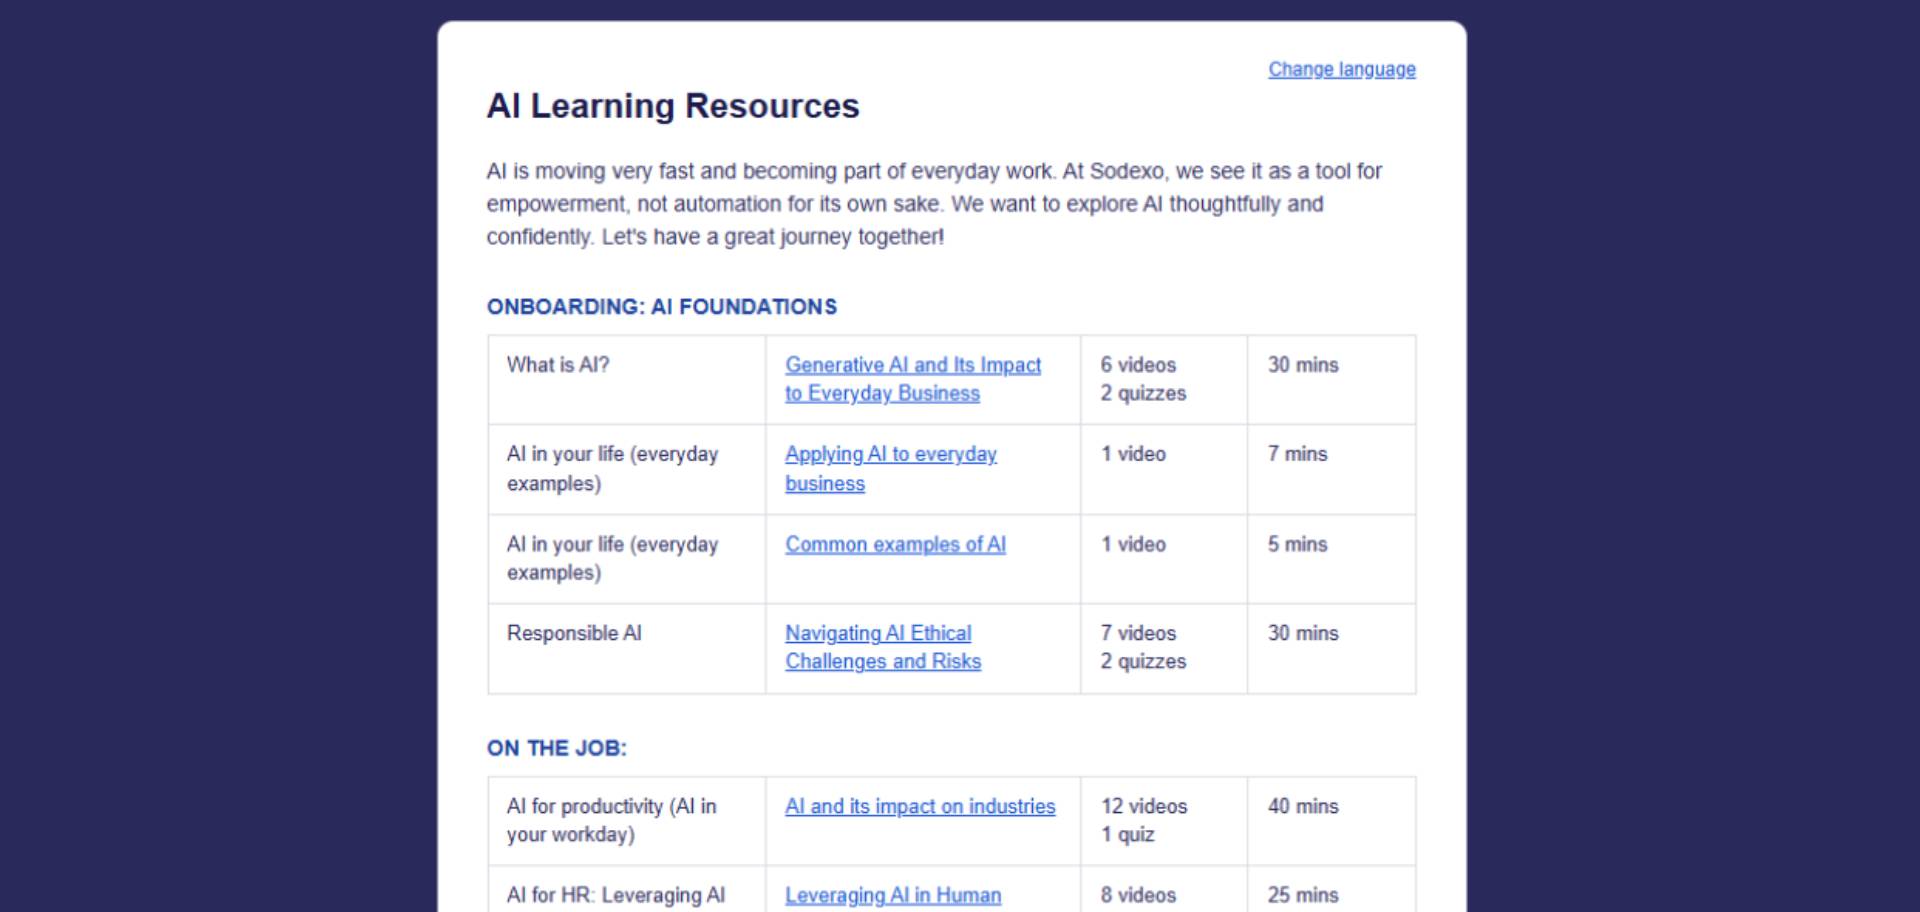
Task: Click the 7 videos 2 quizzes cell
Action: pos(1164,649)
